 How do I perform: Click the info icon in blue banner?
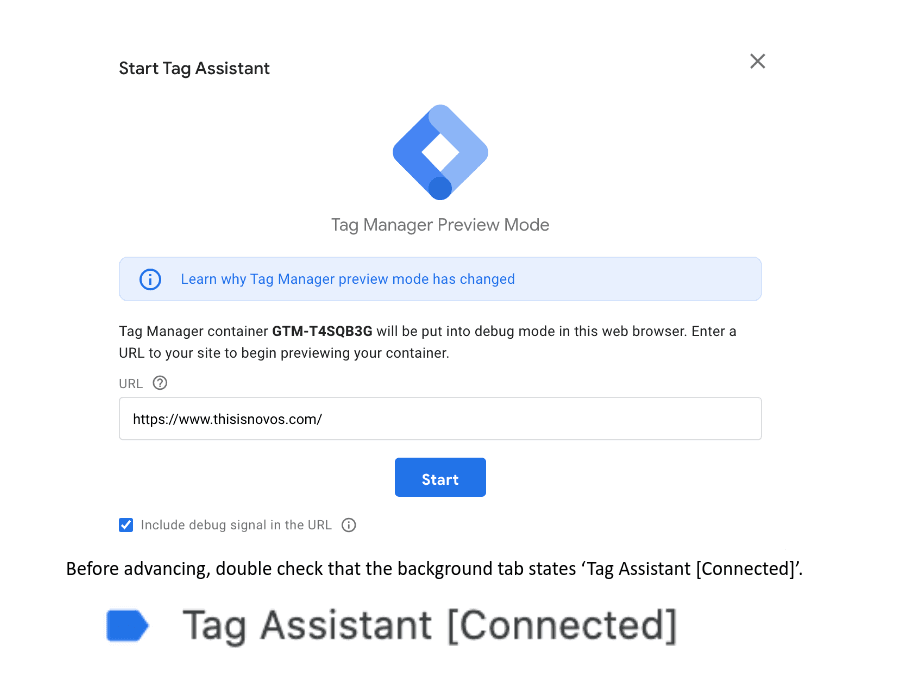[x=150, y=279]
